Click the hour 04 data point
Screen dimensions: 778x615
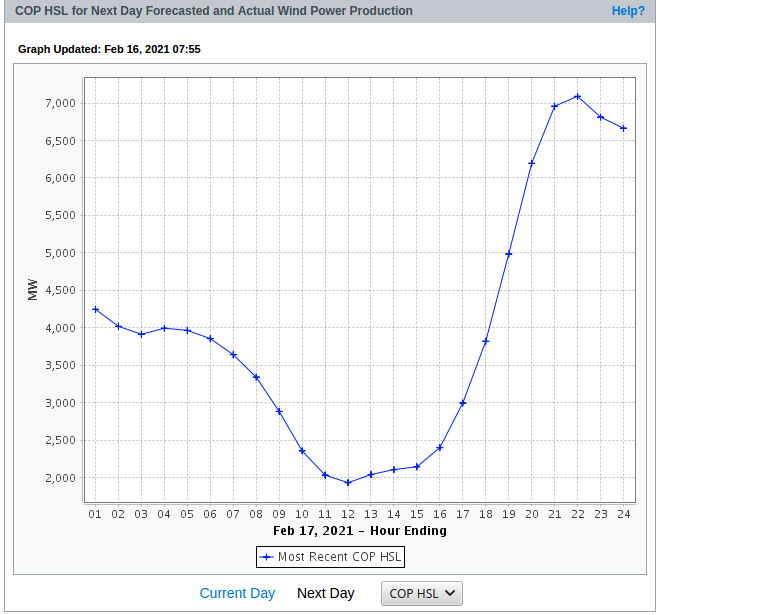coord(164,329)
